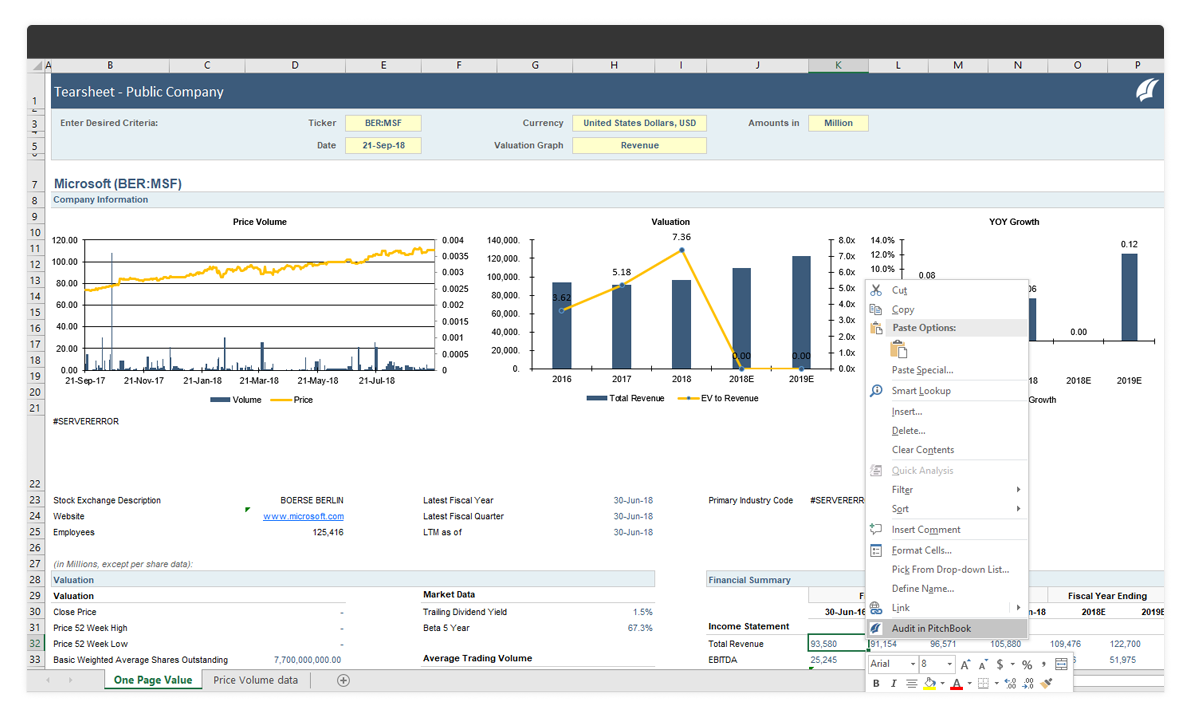The width and height of the screenshot is (1200, 721).
Task: Click the Date field 21-Sep-18
Action: 383,145
